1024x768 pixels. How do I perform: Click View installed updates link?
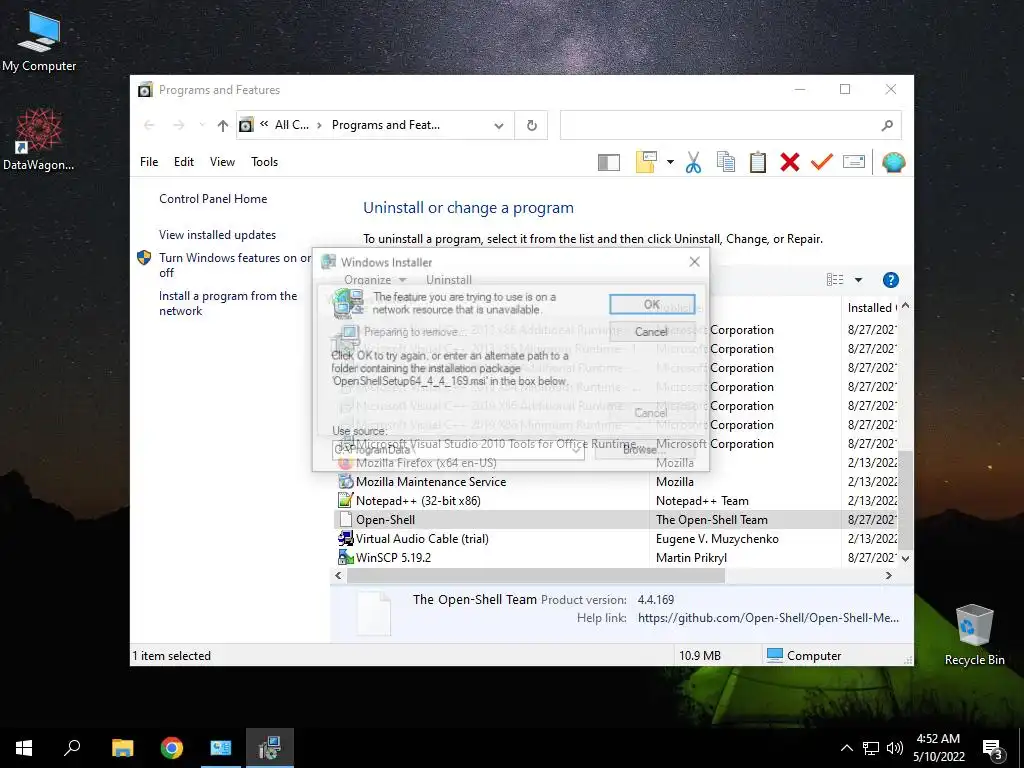pyautogui.click(x=217, y=235)
